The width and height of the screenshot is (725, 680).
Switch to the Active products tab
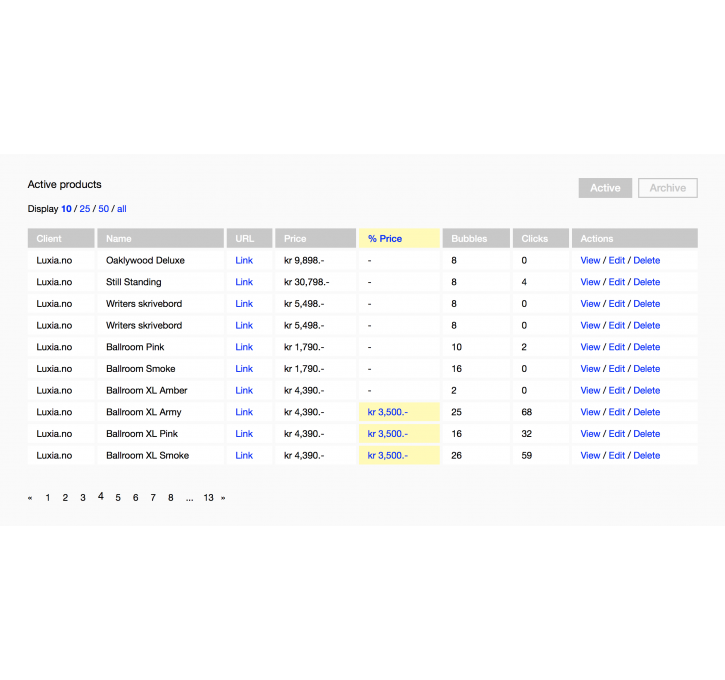tap(605, 188)
